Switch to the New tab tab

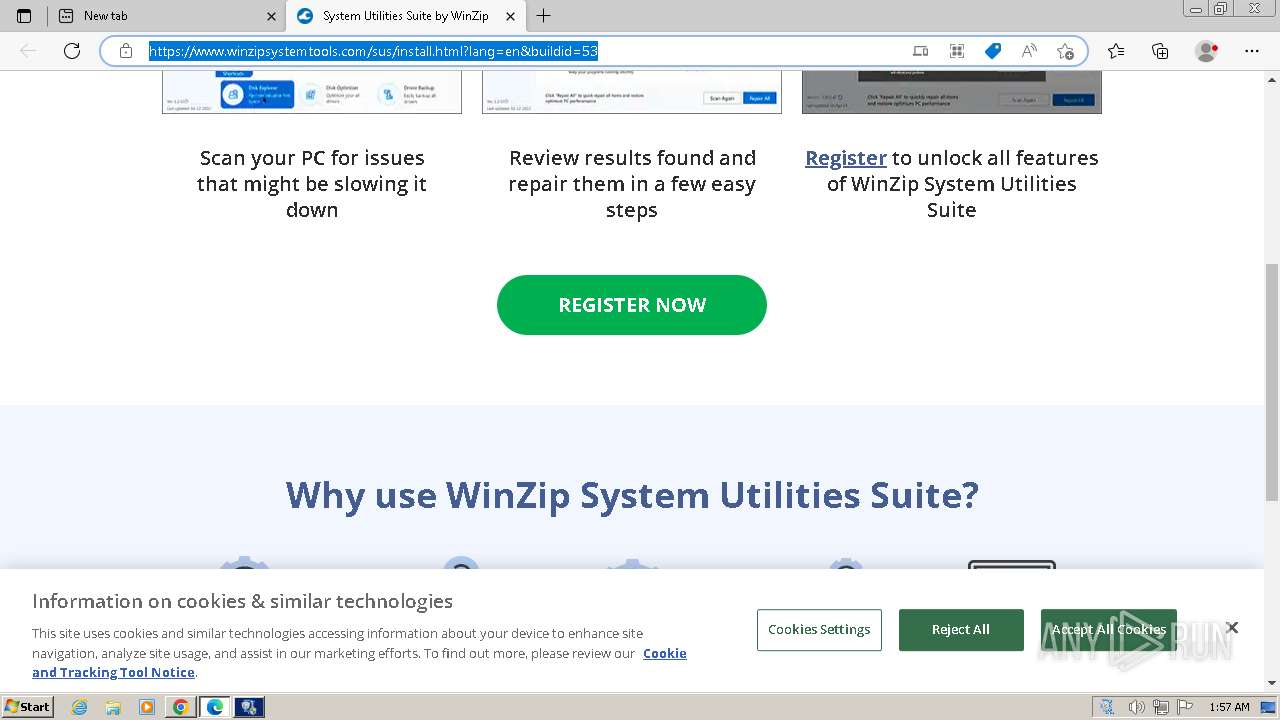pyautogui.click(x=167, y=16)
